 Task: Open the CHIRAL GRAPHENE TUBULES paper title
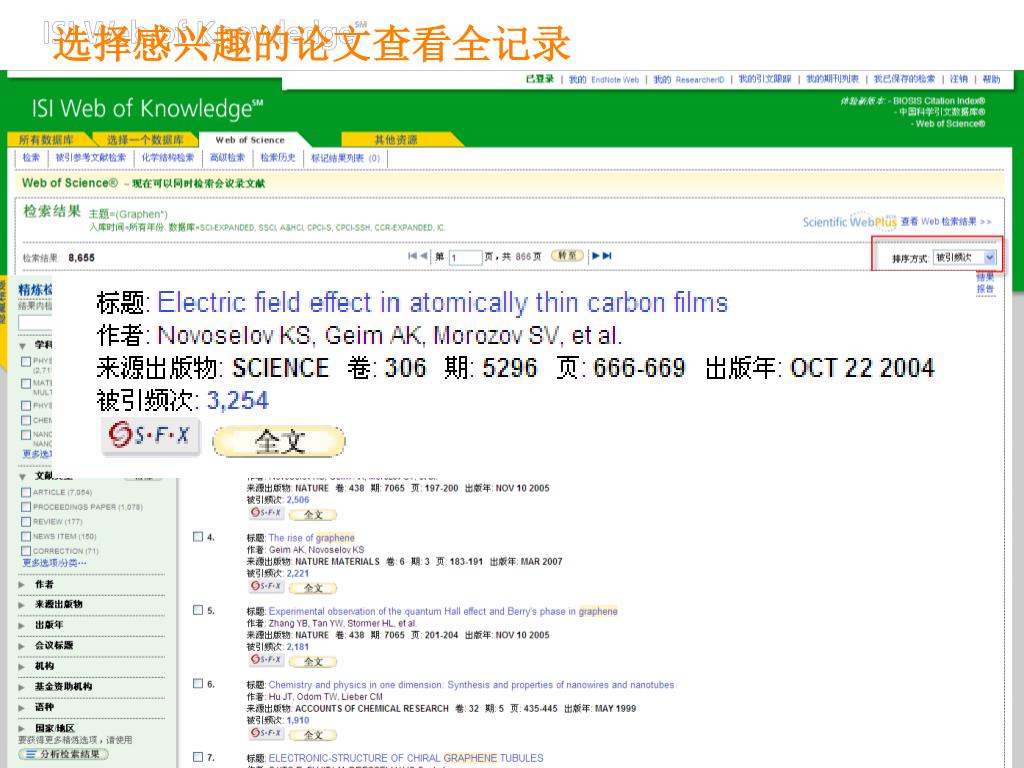point(406,758)
